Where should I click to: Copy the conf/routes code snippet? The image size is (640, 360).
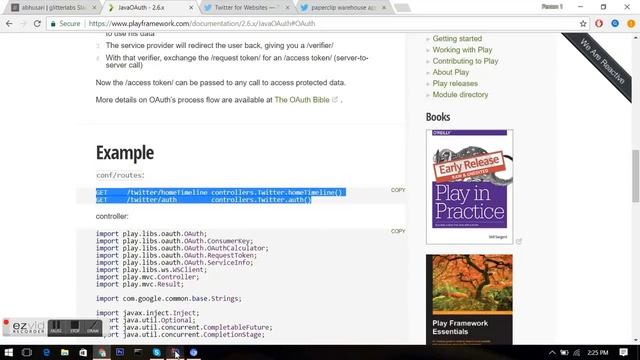(398, 190)
